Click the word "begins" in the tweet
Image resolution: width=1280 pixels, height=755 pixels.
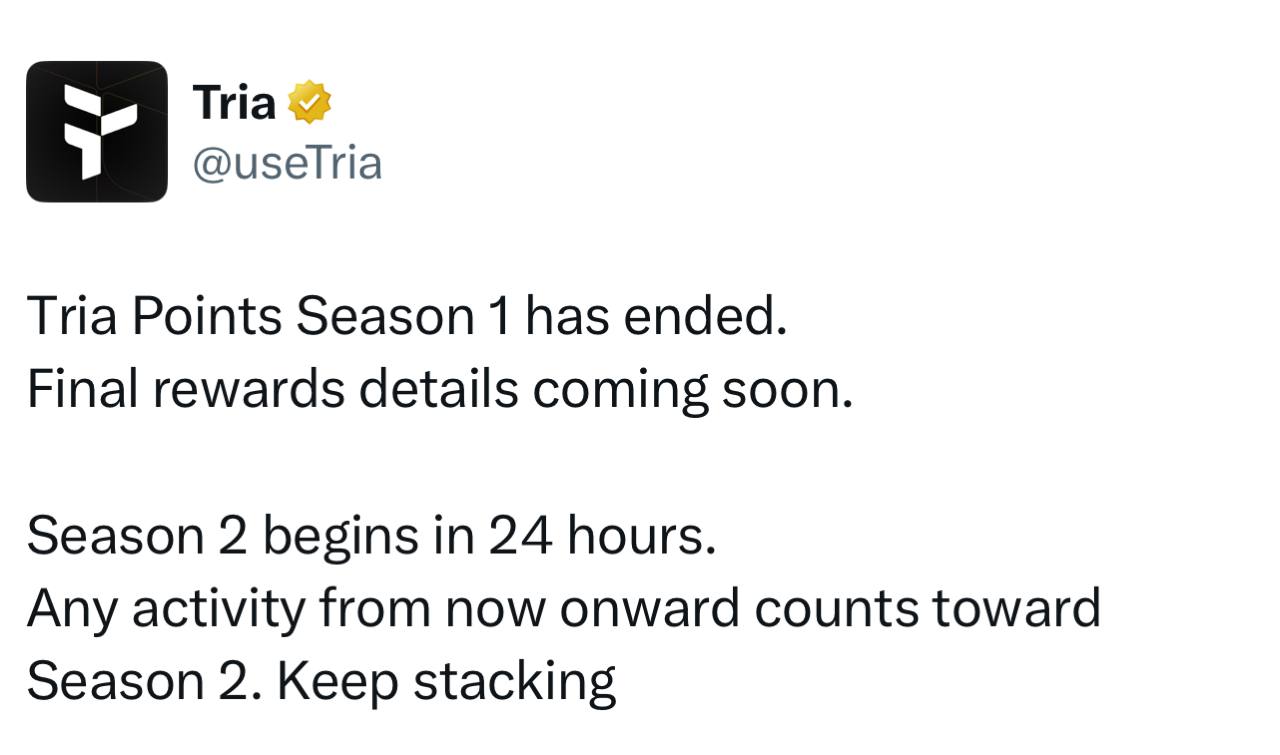(x=341, y=538)
